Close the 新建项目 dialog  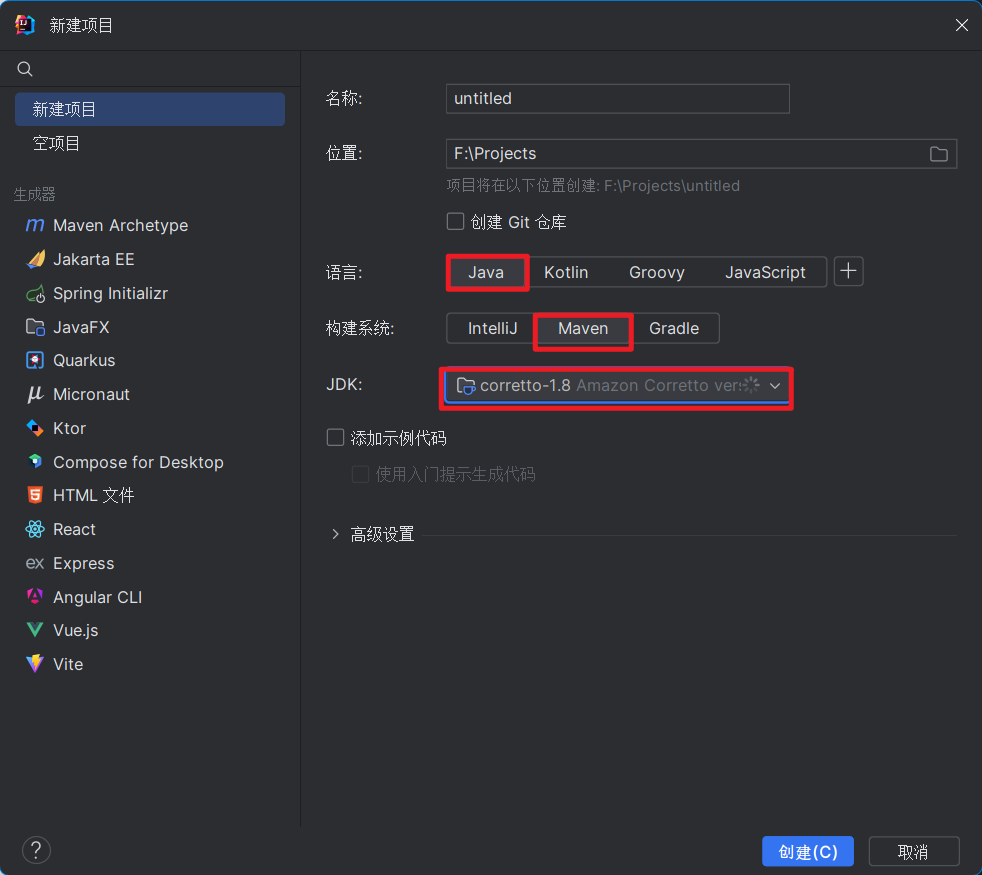tap(961, 25)
